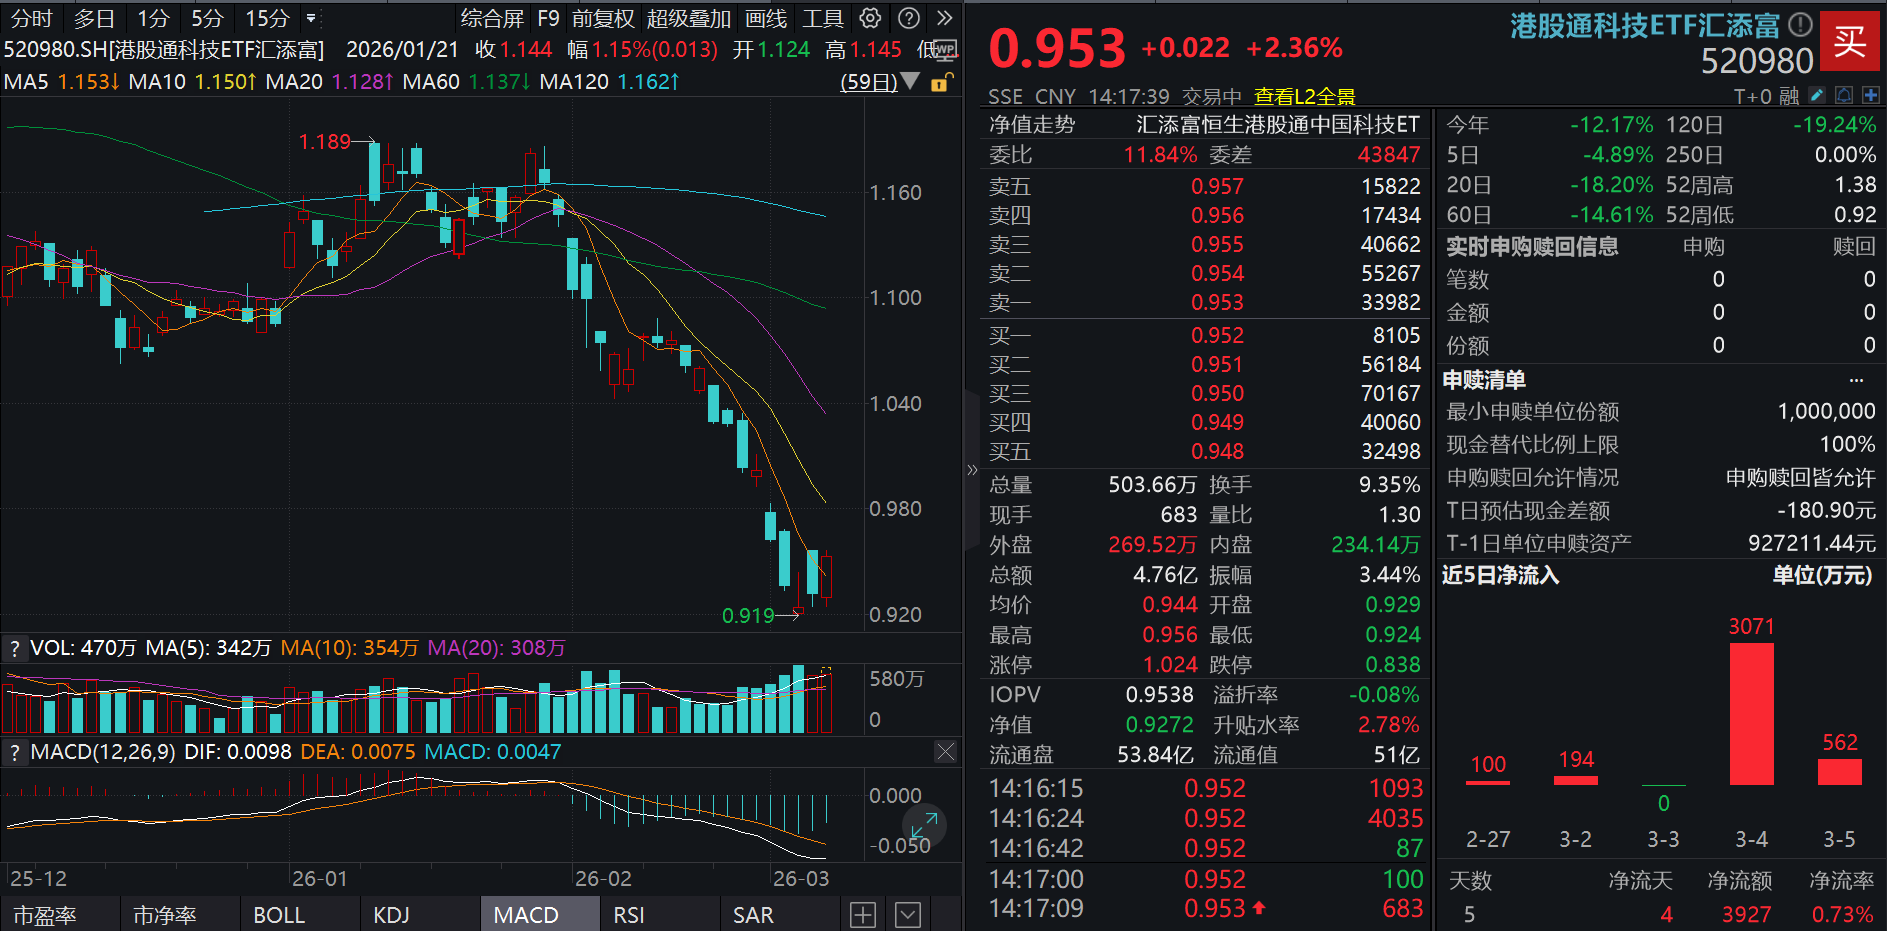Expand MACD panel via diagonal arrows icon
The width and height of the screenshot is (1887, 931).
[x=925, y=826]
